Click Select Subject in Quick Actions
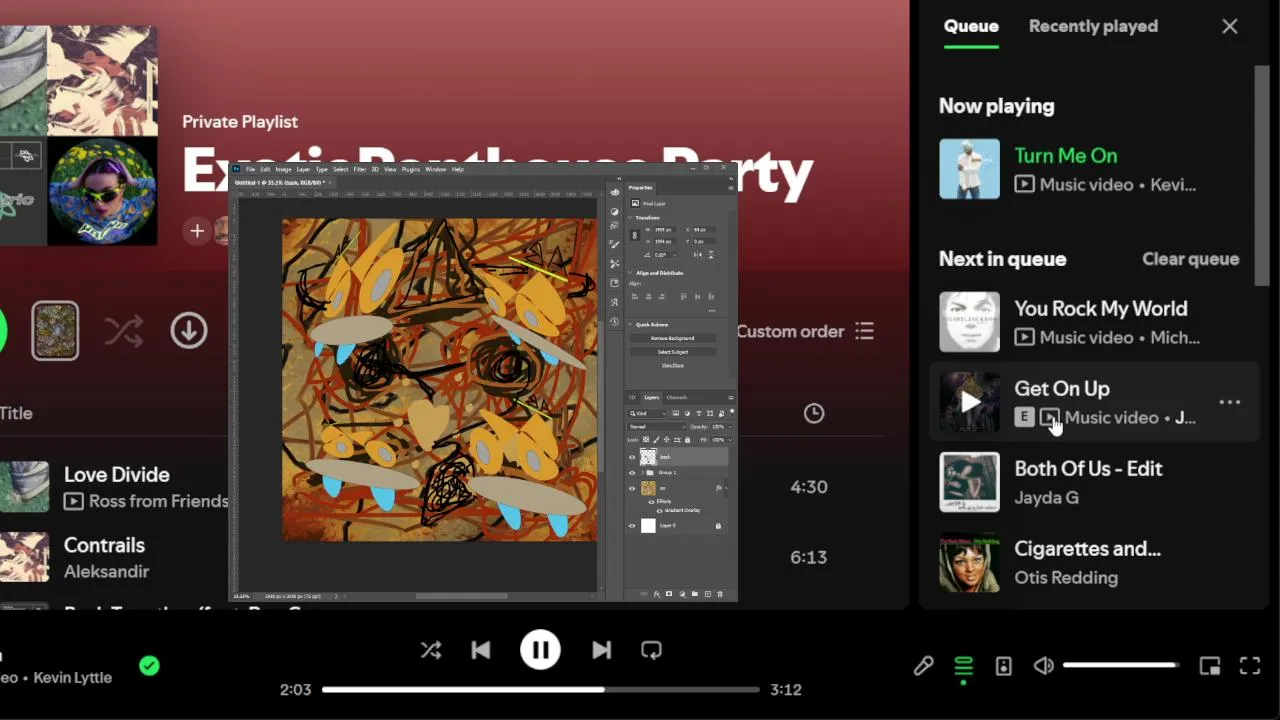The width and height of the screenshot is (1280, 720). pyautogui.click(x=673, y=352)
